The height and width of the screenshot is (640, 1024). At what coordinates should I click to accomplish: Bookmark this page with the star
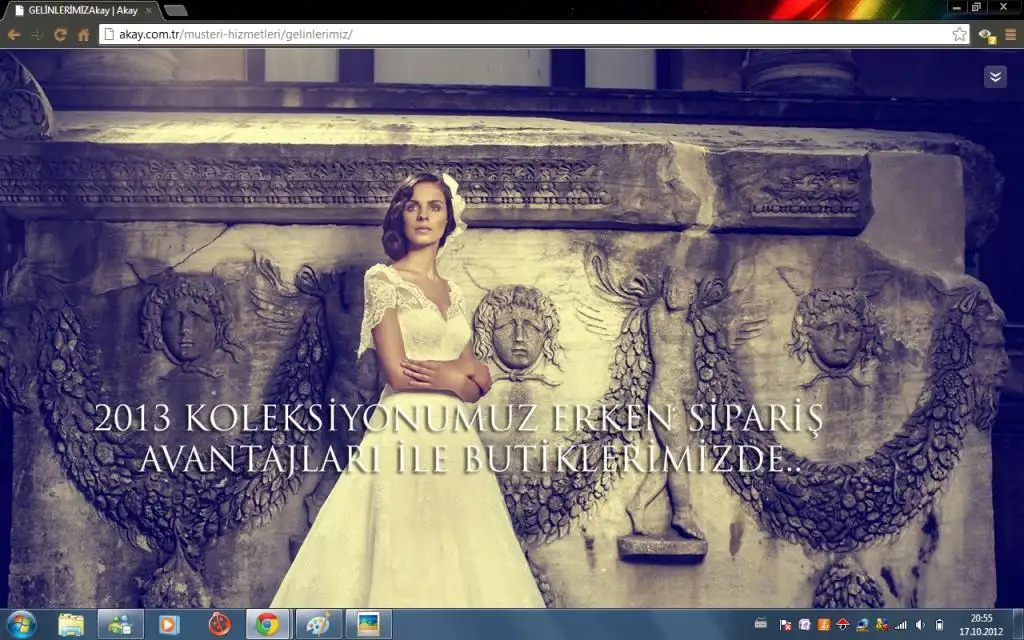959,35
